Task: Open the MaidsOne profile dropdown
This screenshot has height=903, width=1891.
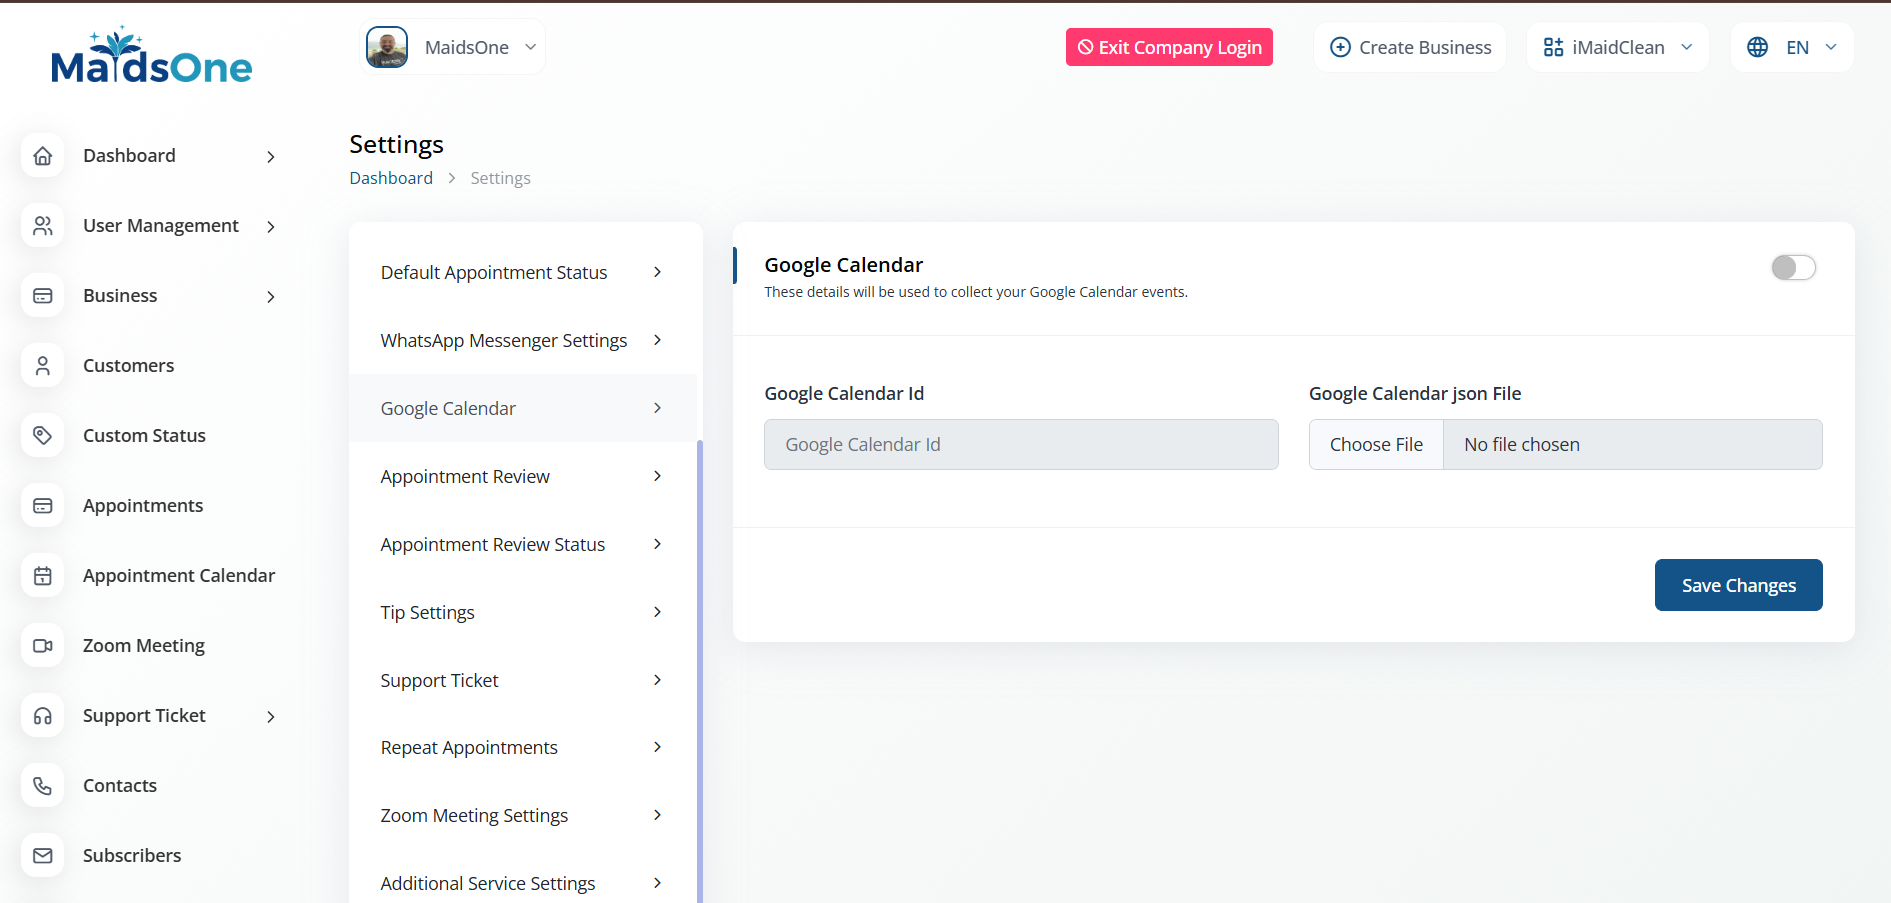Action: pos(453,47)
